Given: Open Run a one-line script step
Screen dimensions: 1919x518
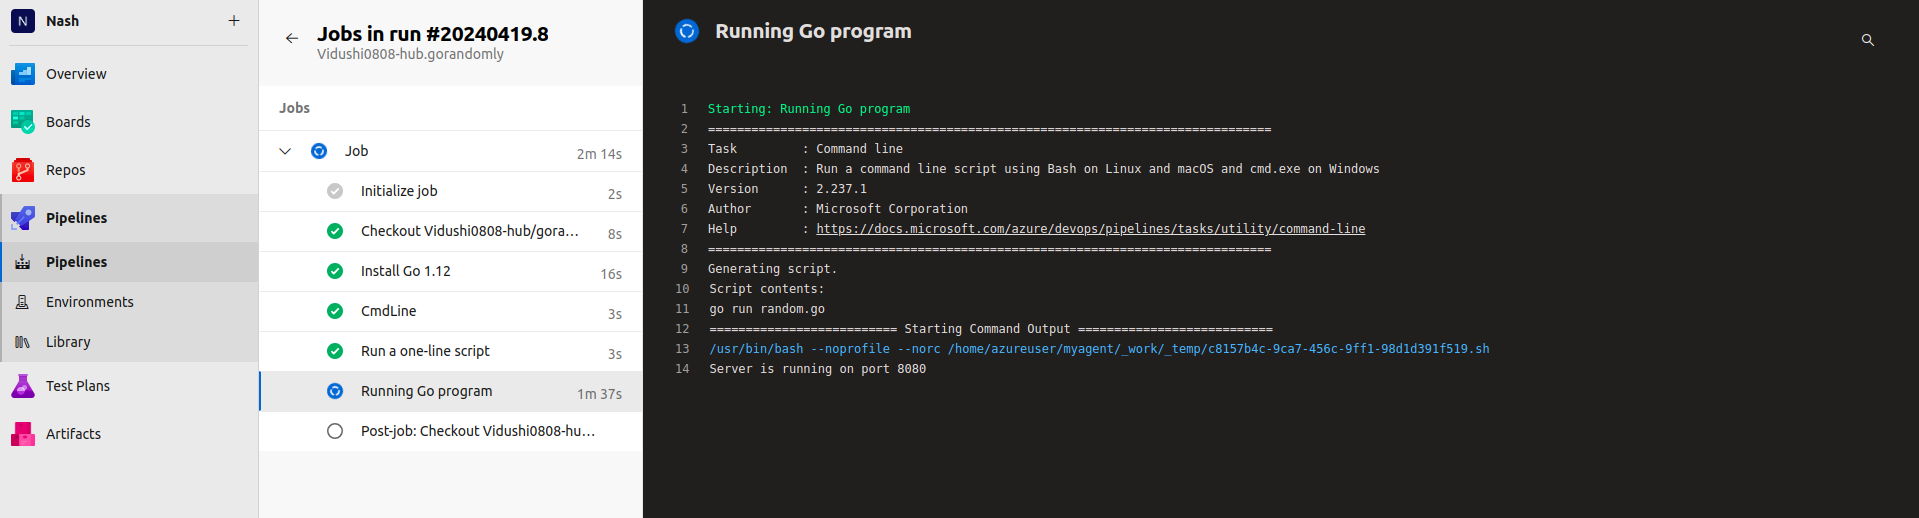Looking at the screenshot, I should click(x=425, y=351).
